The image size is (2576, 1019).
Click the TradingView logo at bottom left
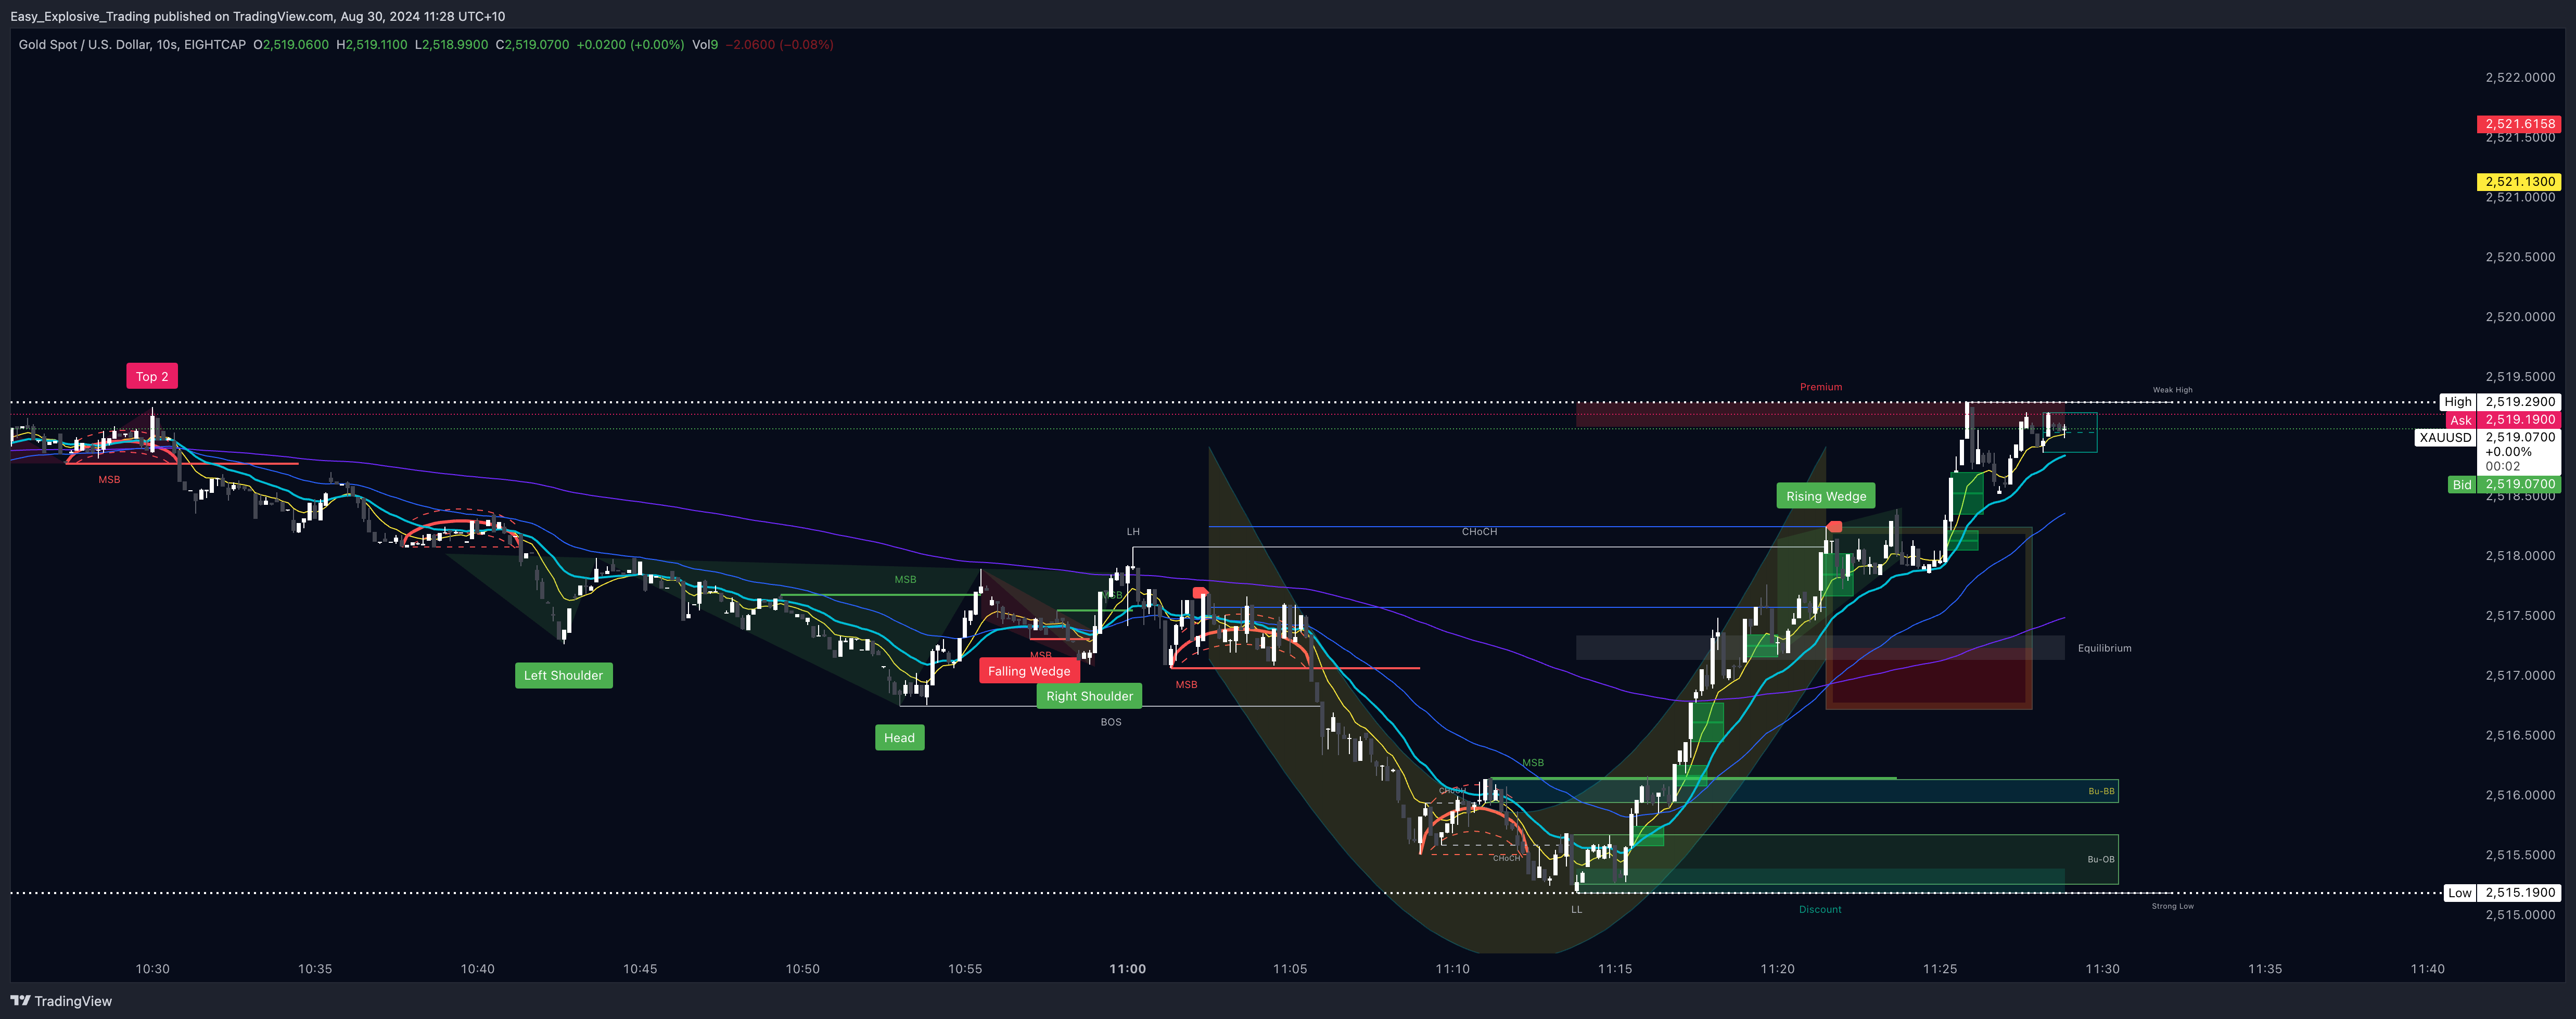61,1001
